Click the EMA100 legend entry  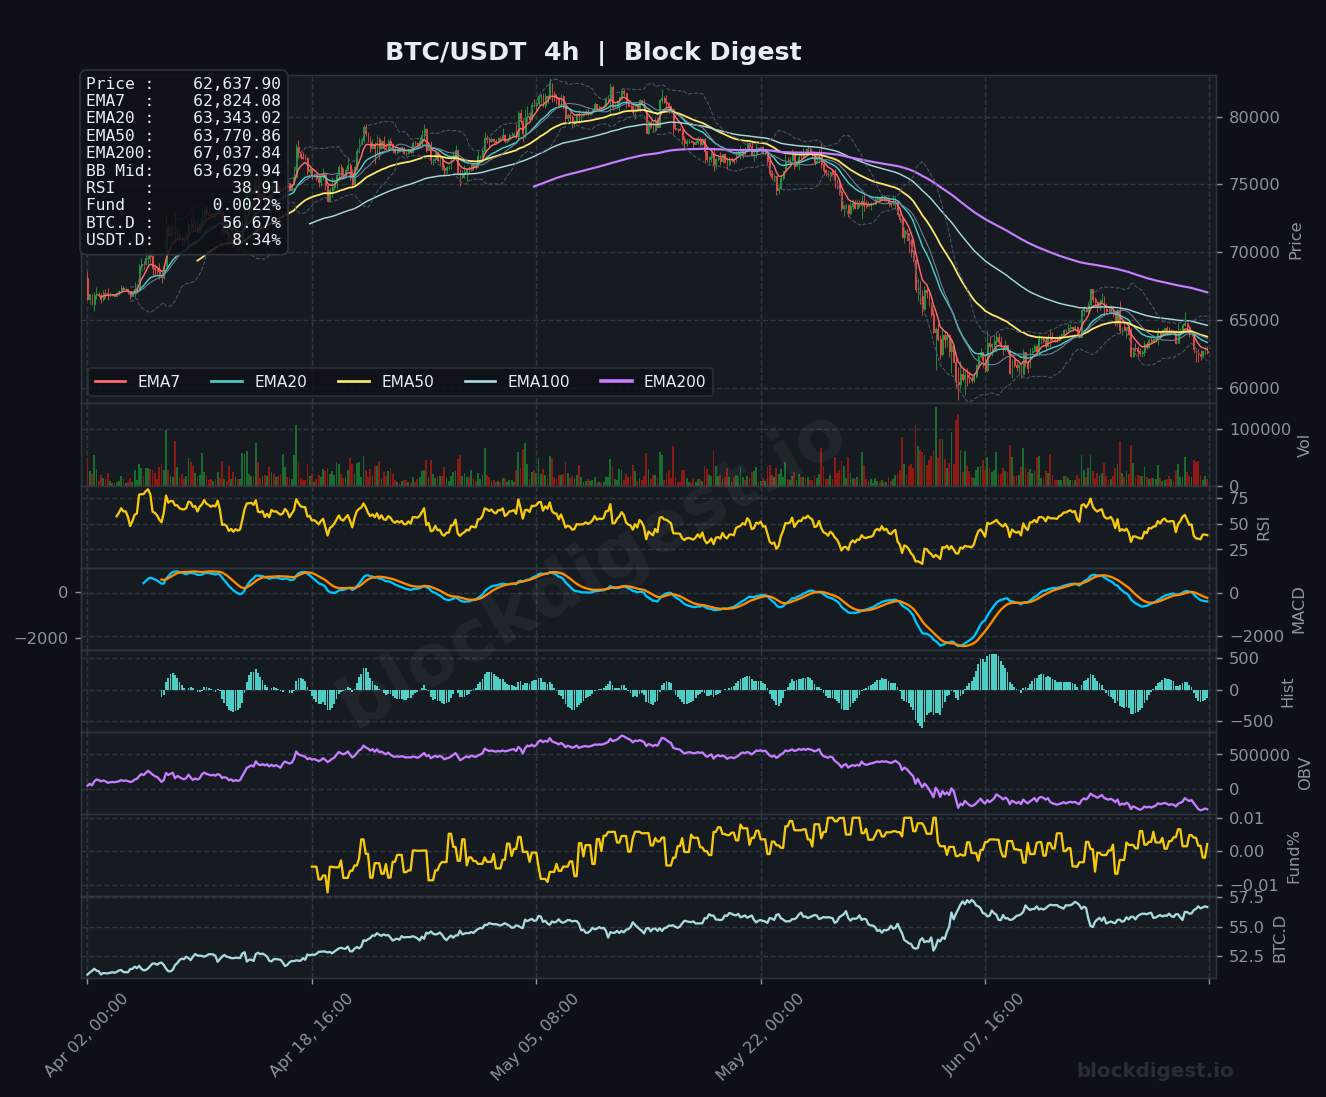pos(518,382)
